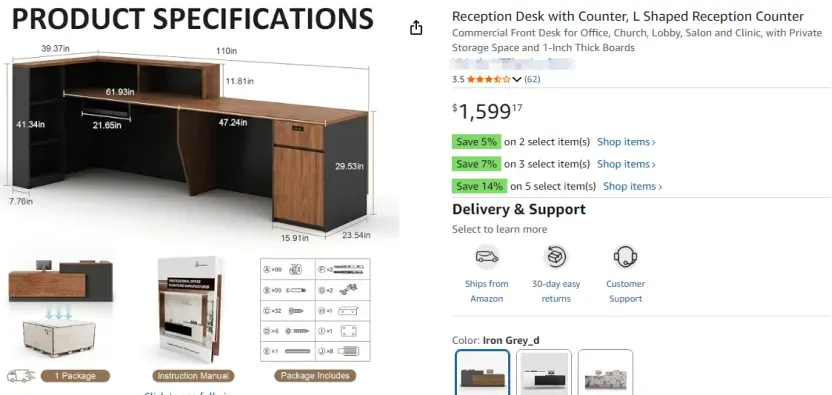Viewport: 832px width, 395px height.
Task: Click the Customer Support headset icon
Action: (626, 257)
